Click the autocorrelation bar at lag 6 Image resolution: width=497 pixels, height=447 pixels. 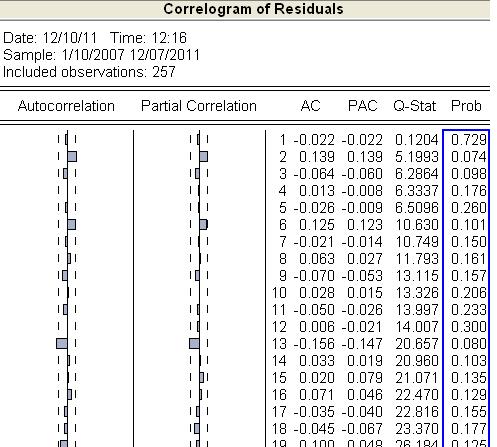point(71,224)
